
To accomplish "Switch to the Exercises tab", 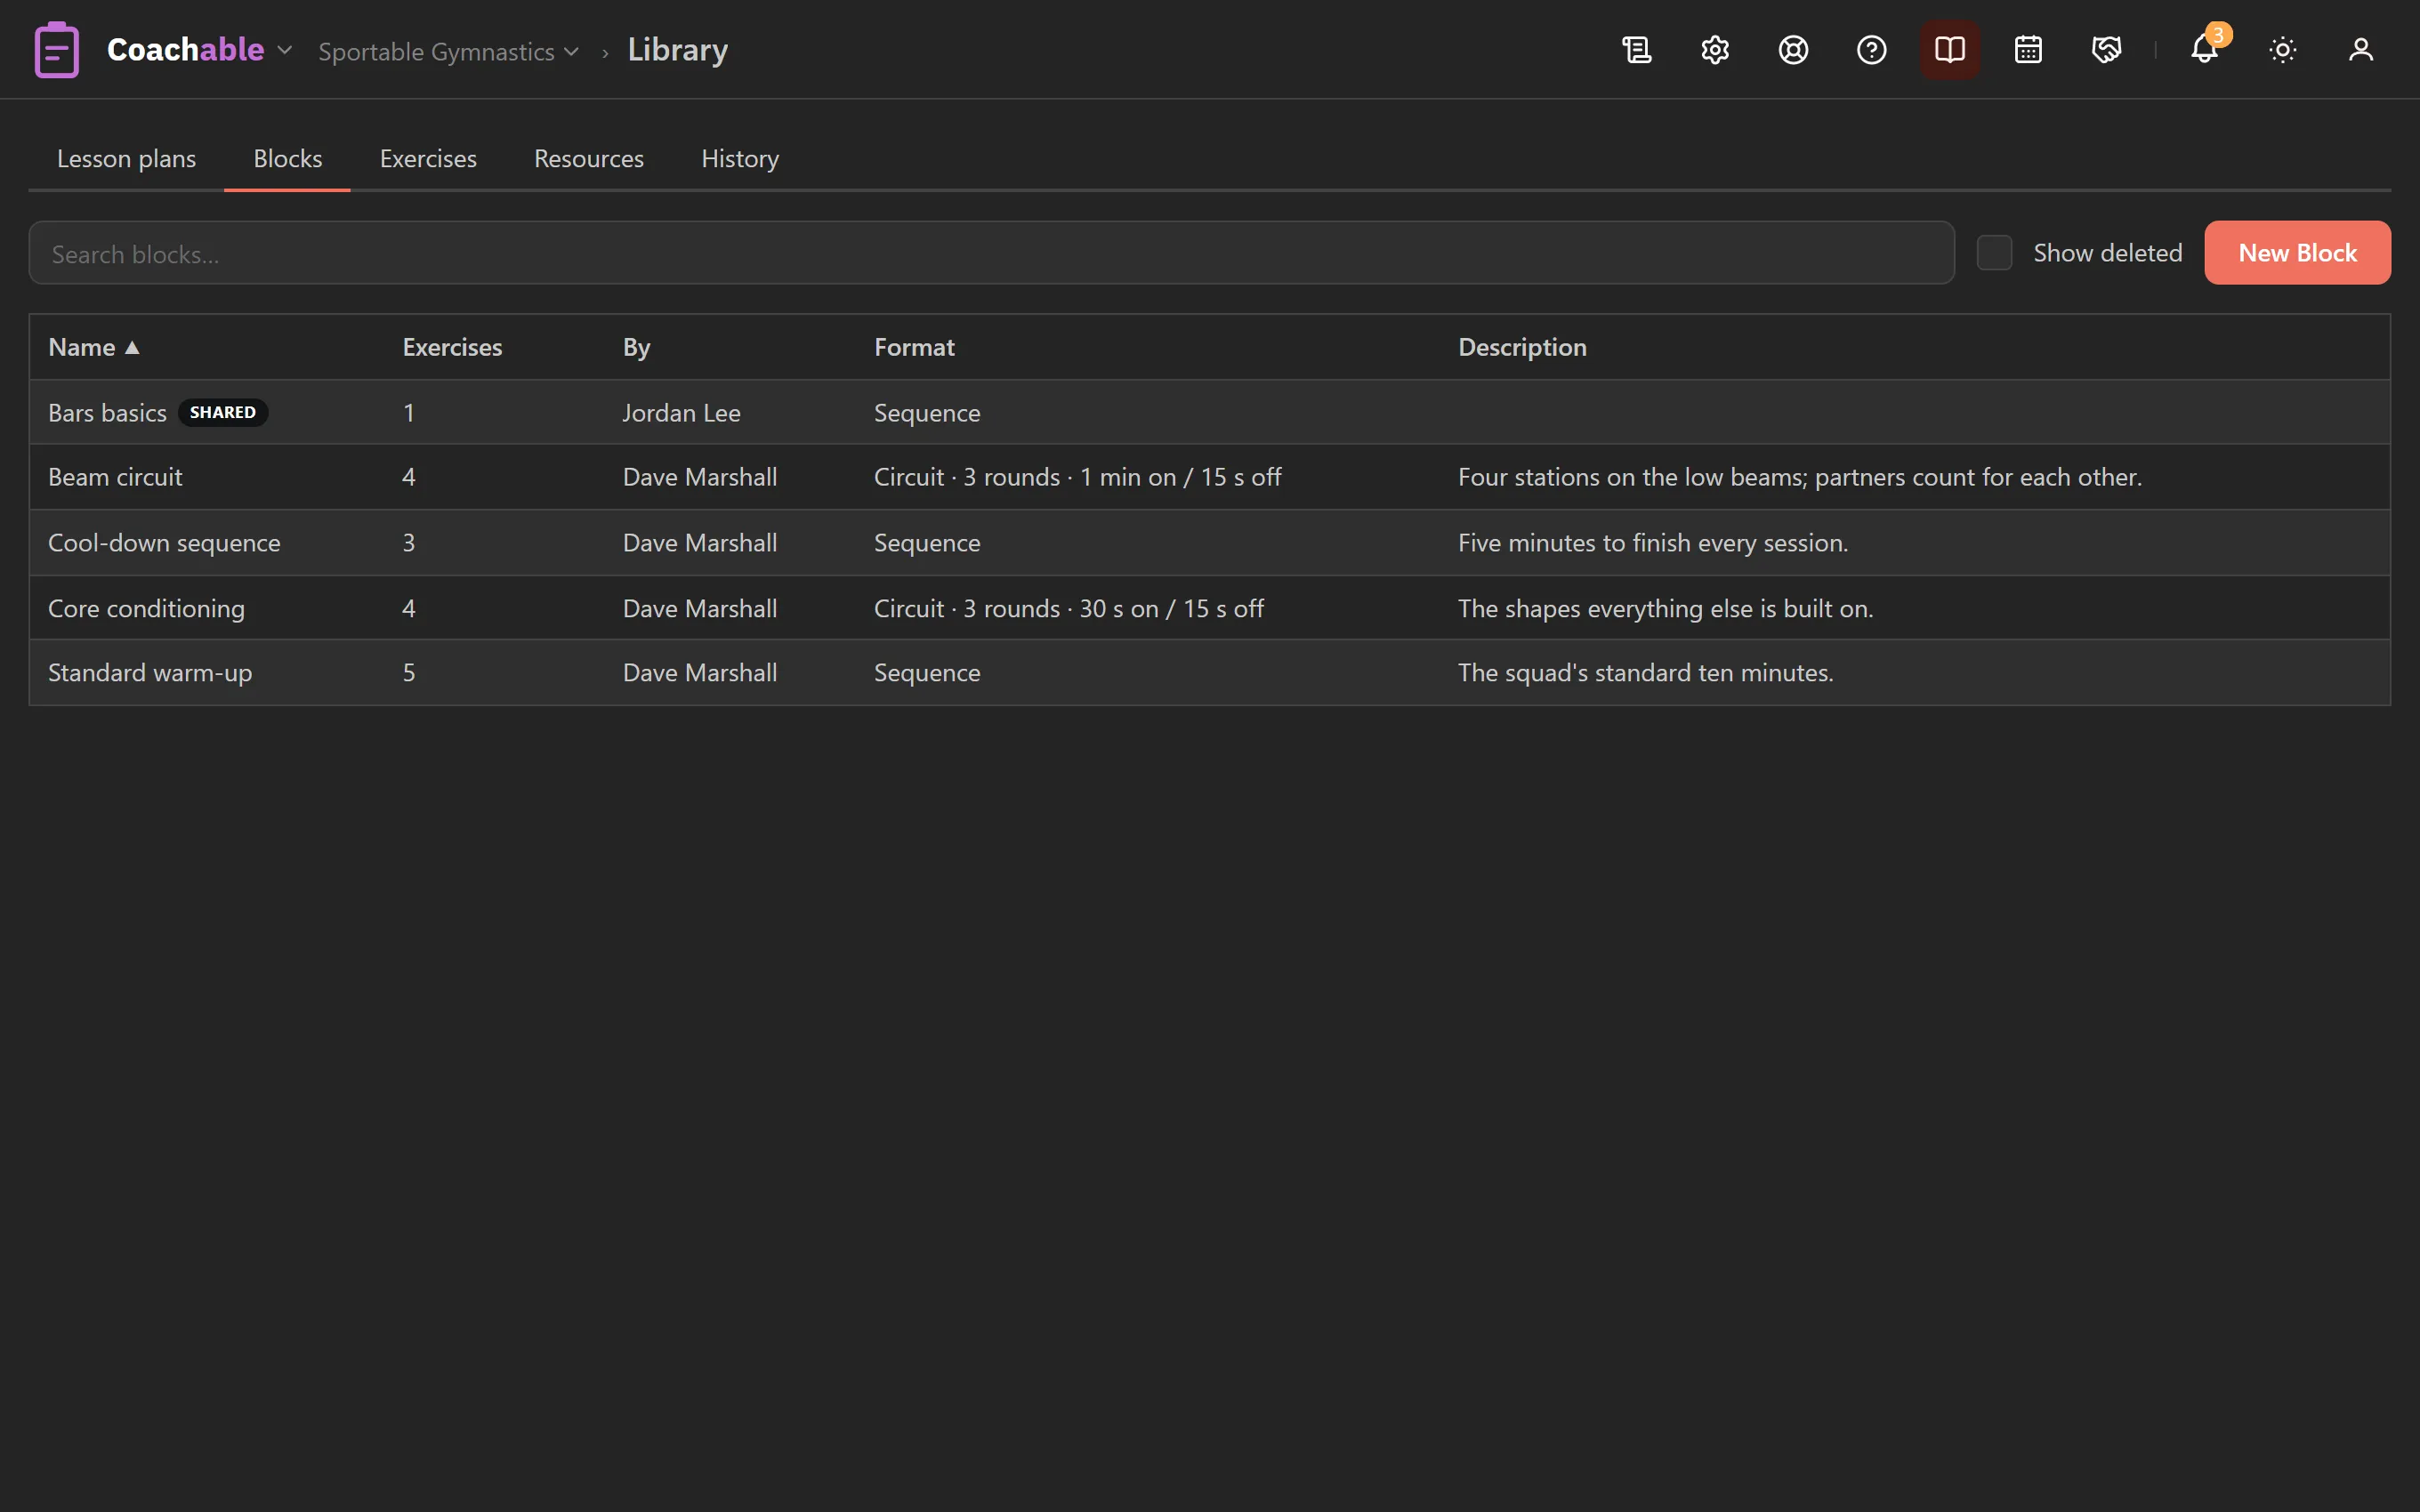I will coord(428,158).
